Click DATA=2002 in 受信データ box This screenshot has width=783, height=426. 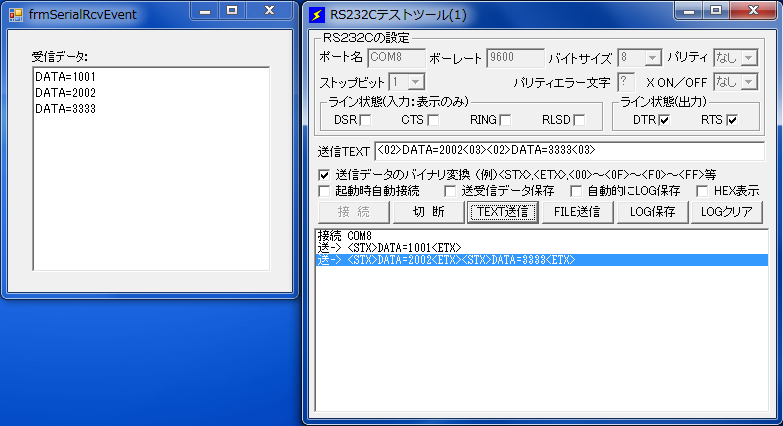coord(65,93)
